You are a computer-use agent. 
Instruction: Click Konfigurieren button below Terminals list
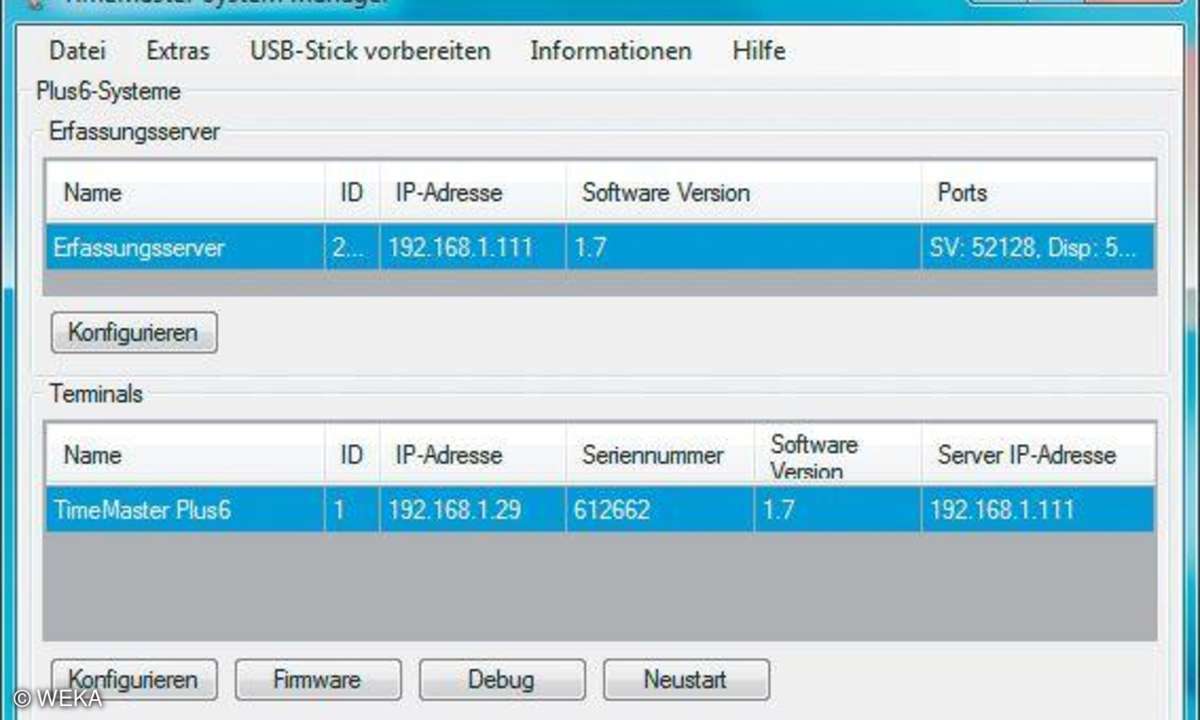coord(133,680)
